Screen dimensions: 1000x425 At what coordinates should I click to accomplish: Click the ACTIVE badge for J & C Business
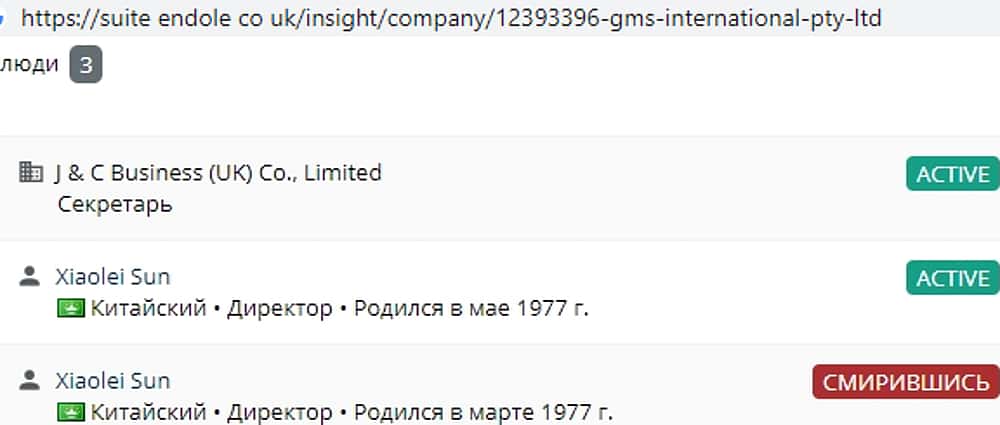point(952,174)
